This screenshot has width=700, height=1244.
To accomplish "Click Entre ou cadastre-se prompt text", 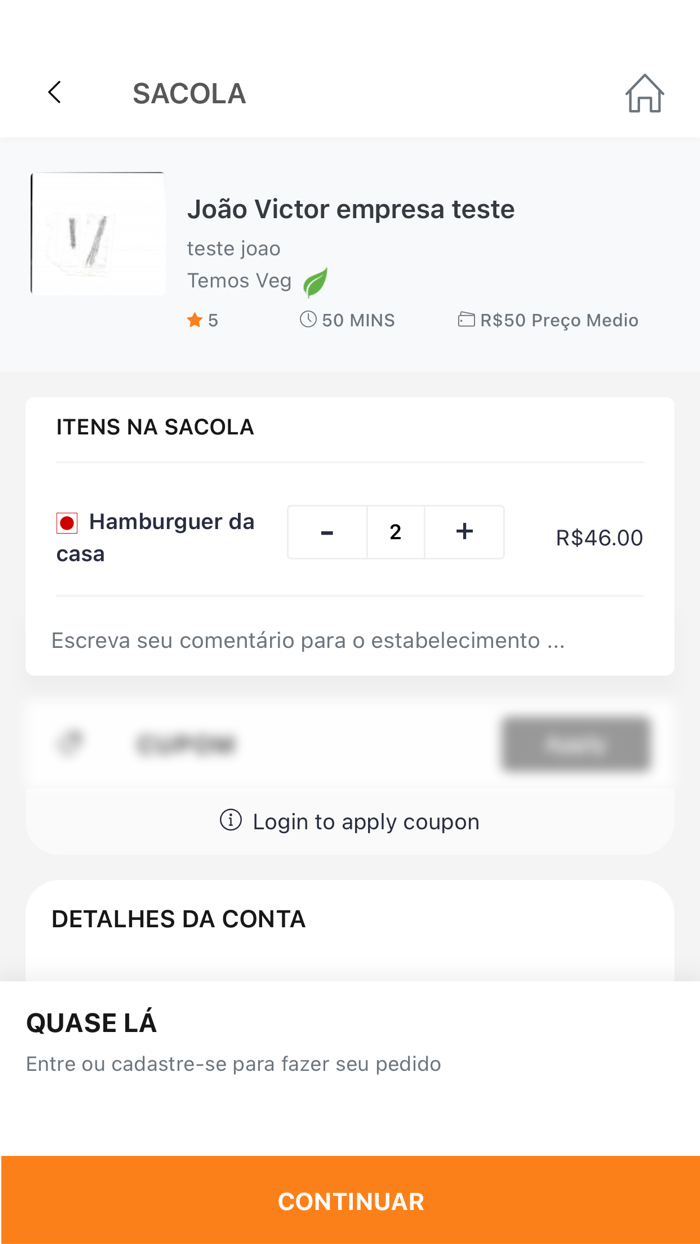I will [231, 1063].
